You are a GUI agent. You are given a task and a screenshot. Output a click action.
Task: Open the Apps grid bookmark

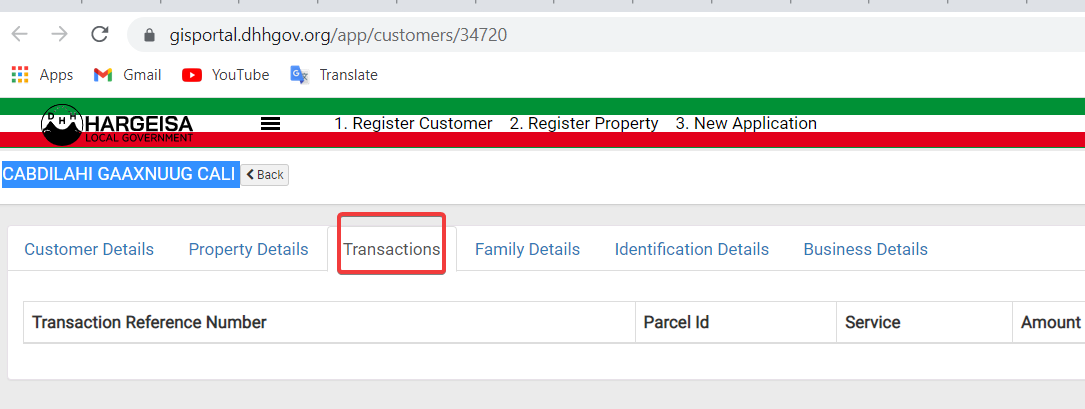click(x=42, y=75)
